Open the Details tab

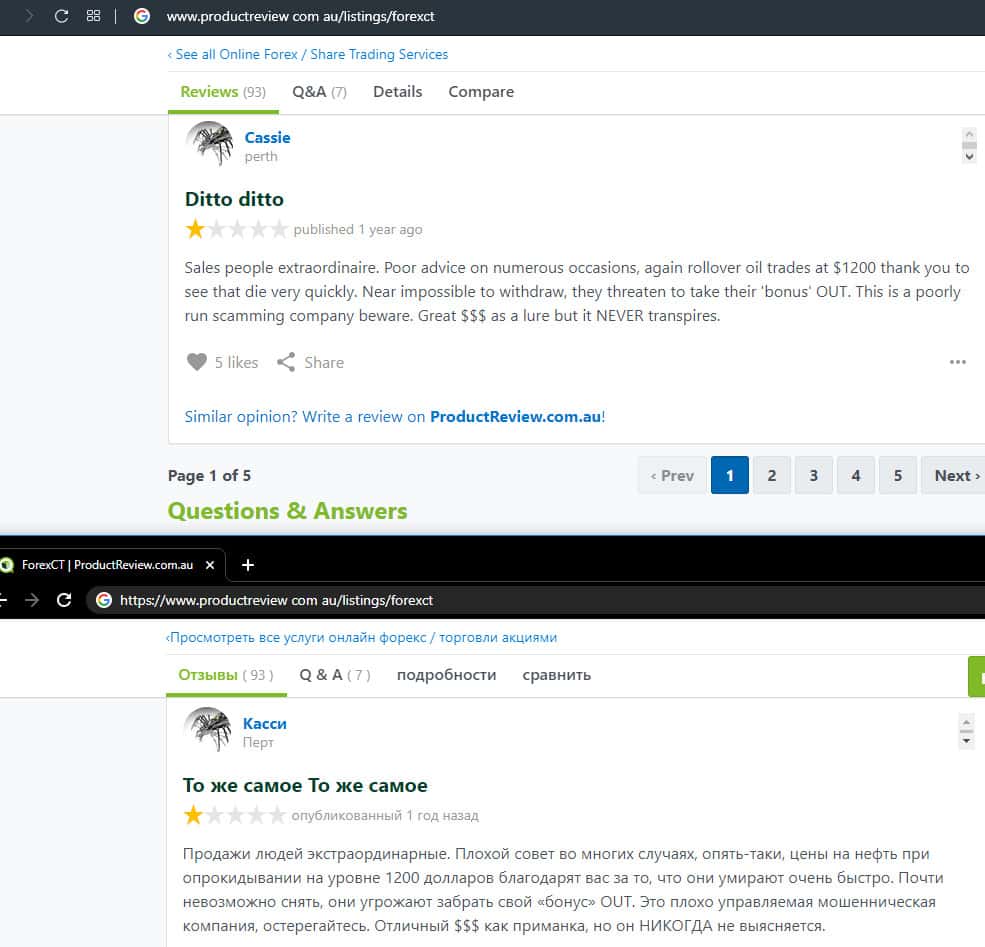(398, 92)
